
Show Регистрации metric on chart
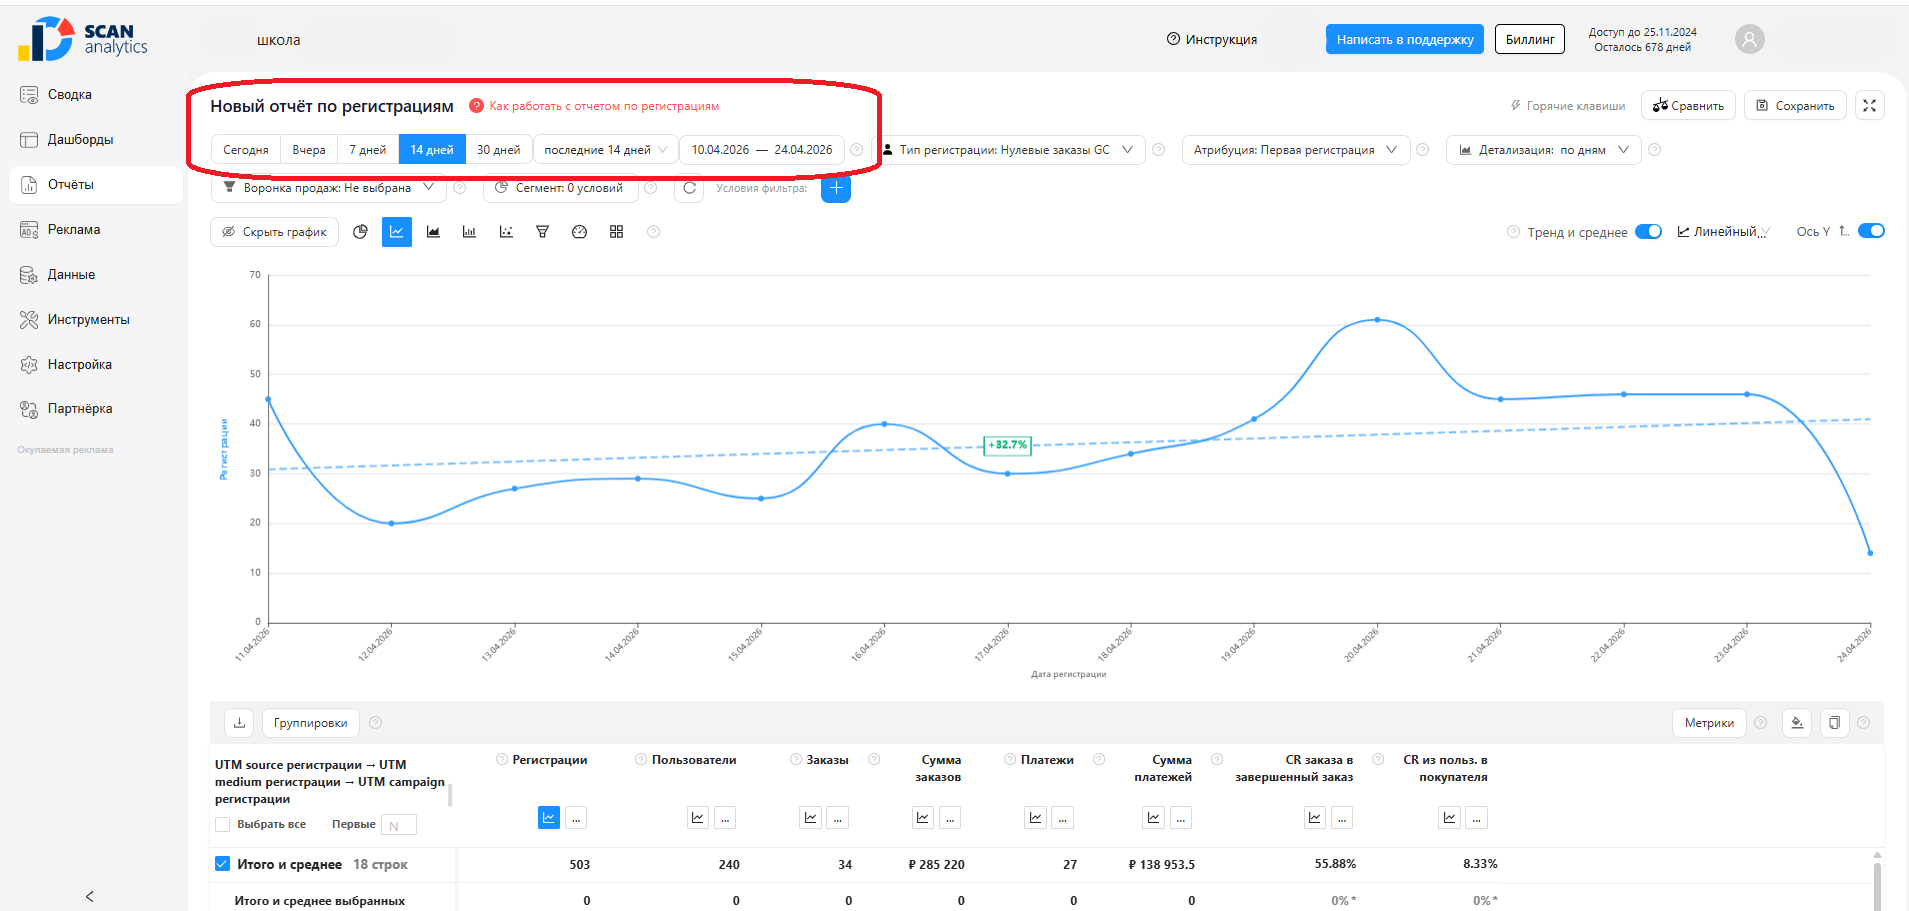pyautogui.click(x=549, y=818)
